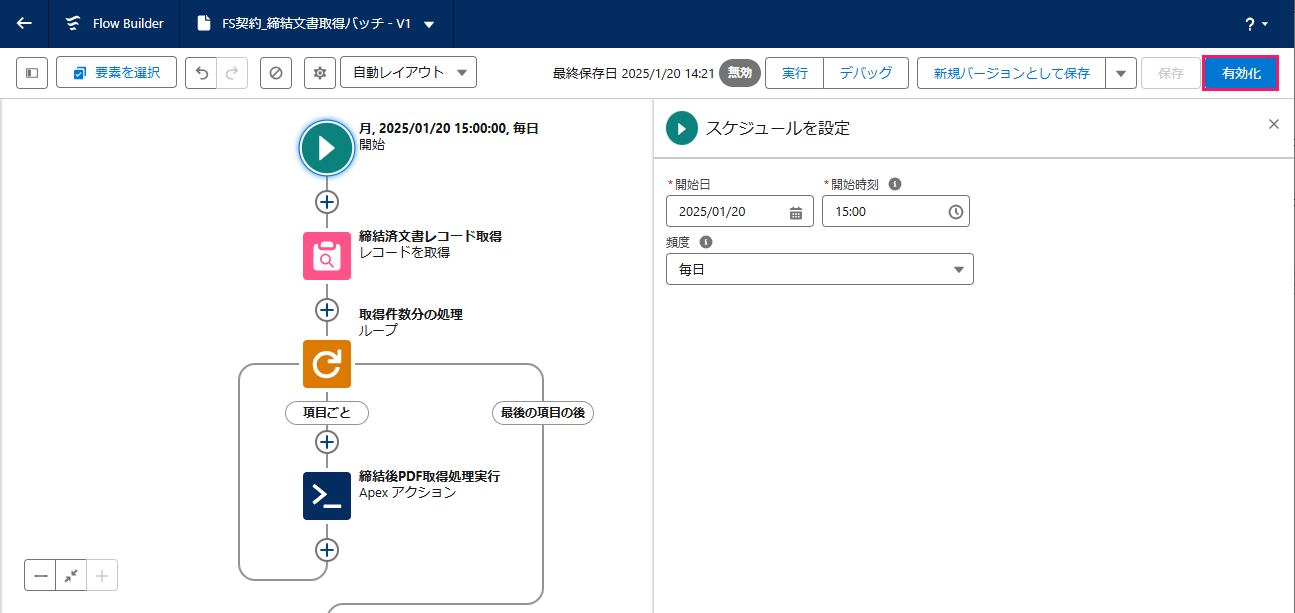Open the 自動レイアウト layout dropdown
The height and width of the screenshot is (613, 1295).
coord(408,73)
